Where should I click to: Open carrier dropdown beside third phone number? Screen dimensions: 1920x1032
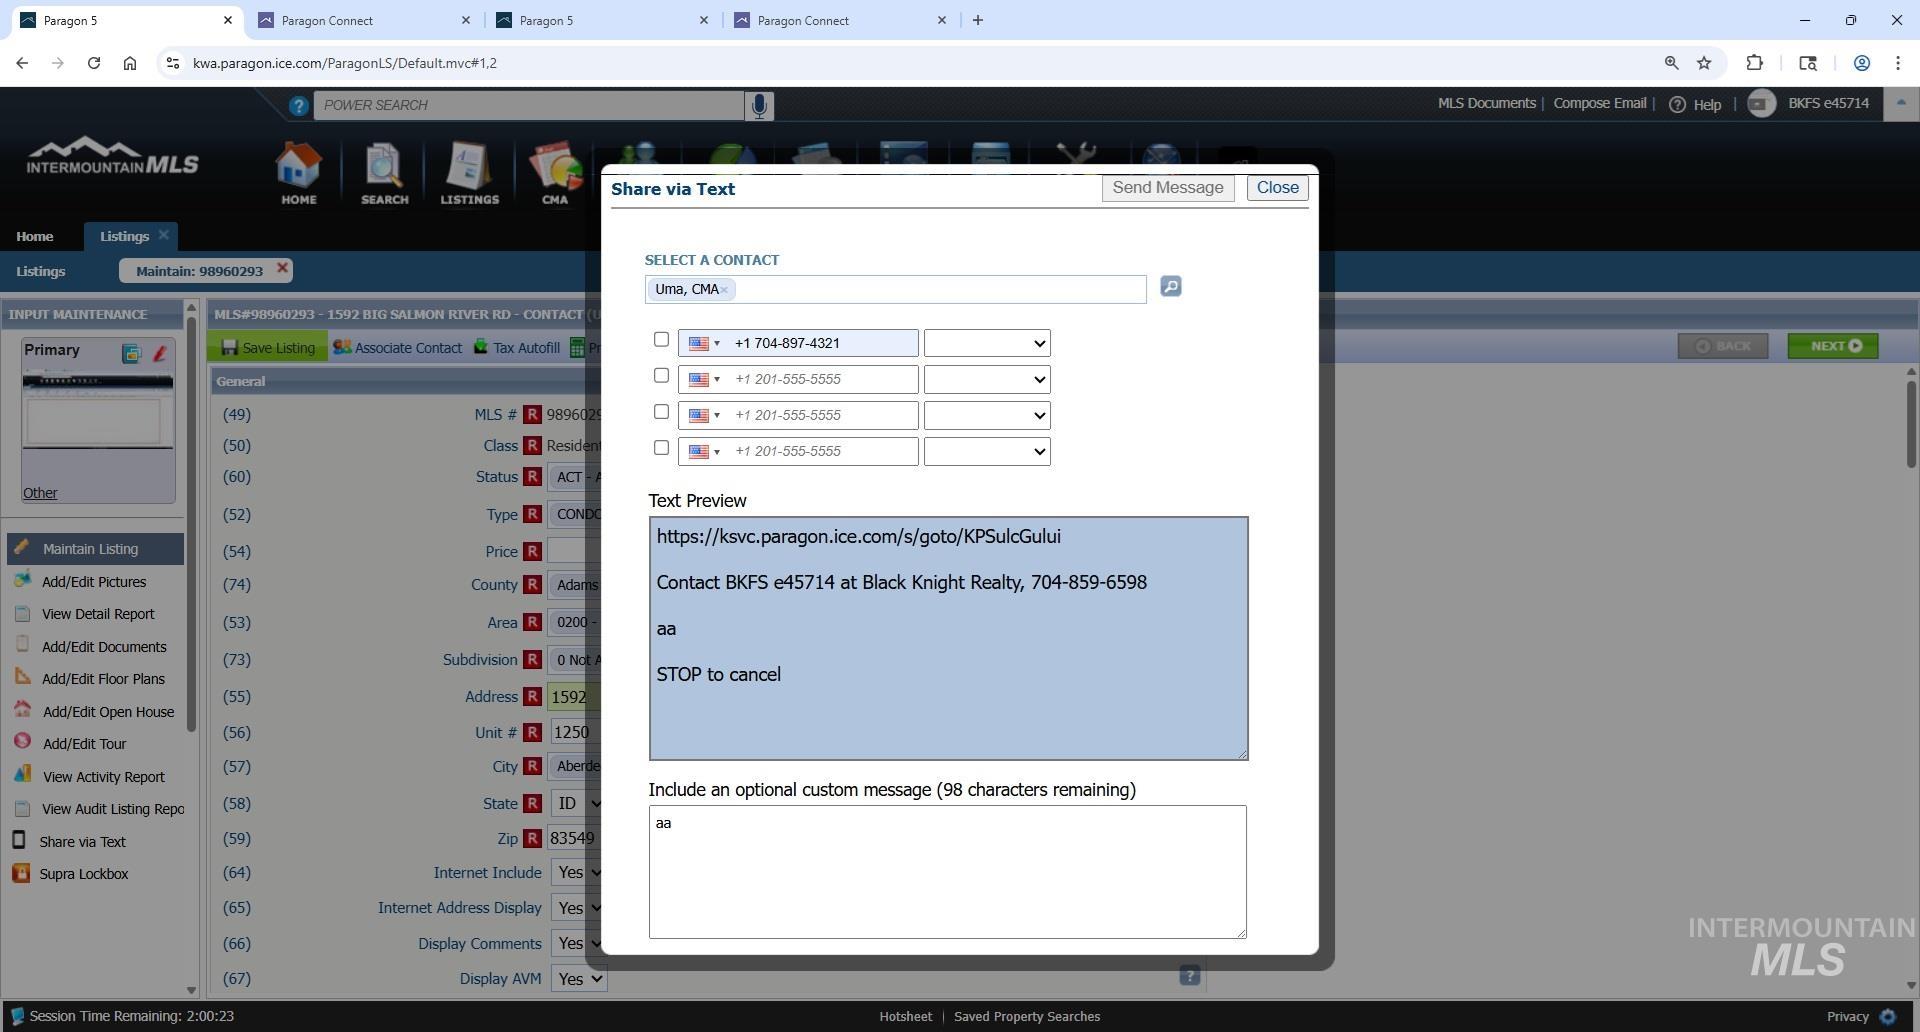pos(986,415)
